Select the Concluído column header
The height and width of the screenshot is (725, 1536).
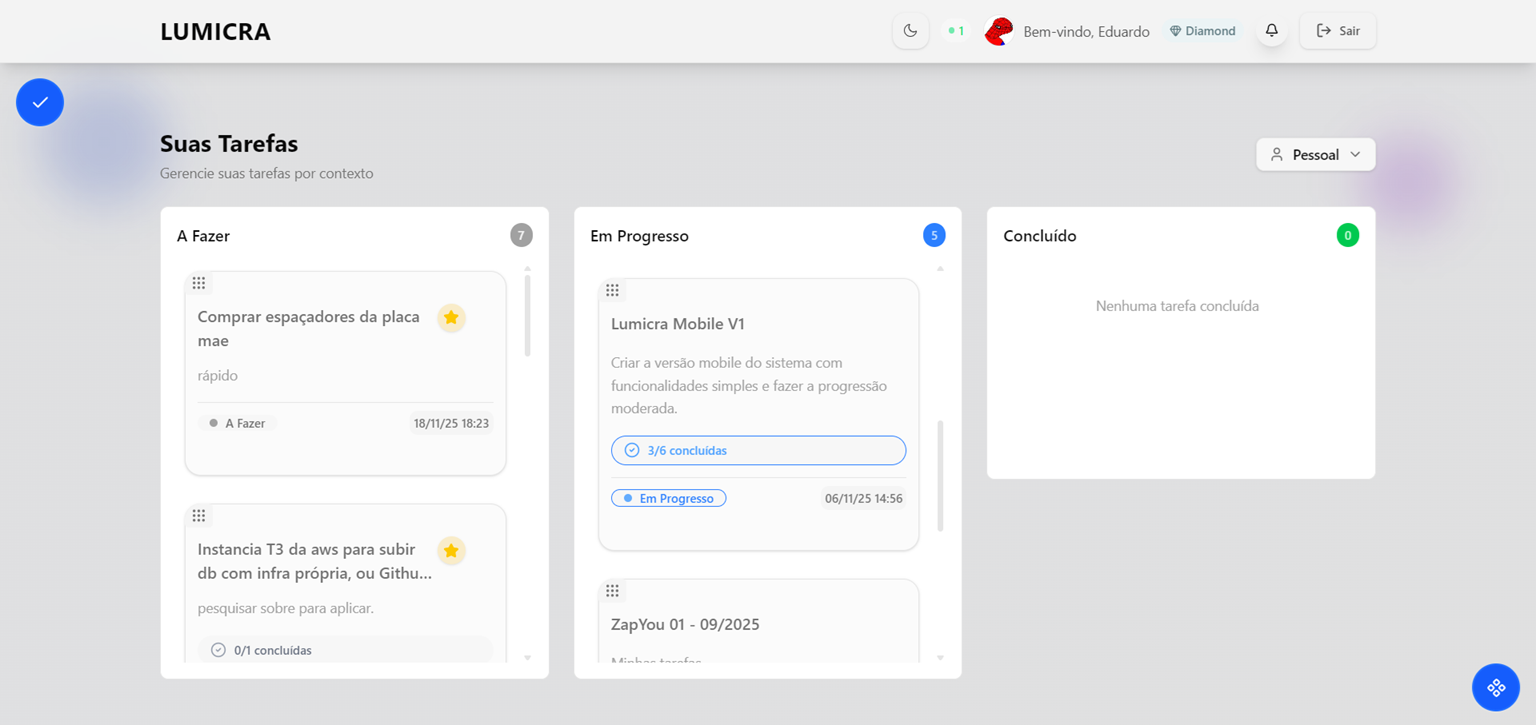tap(1040, 236)
